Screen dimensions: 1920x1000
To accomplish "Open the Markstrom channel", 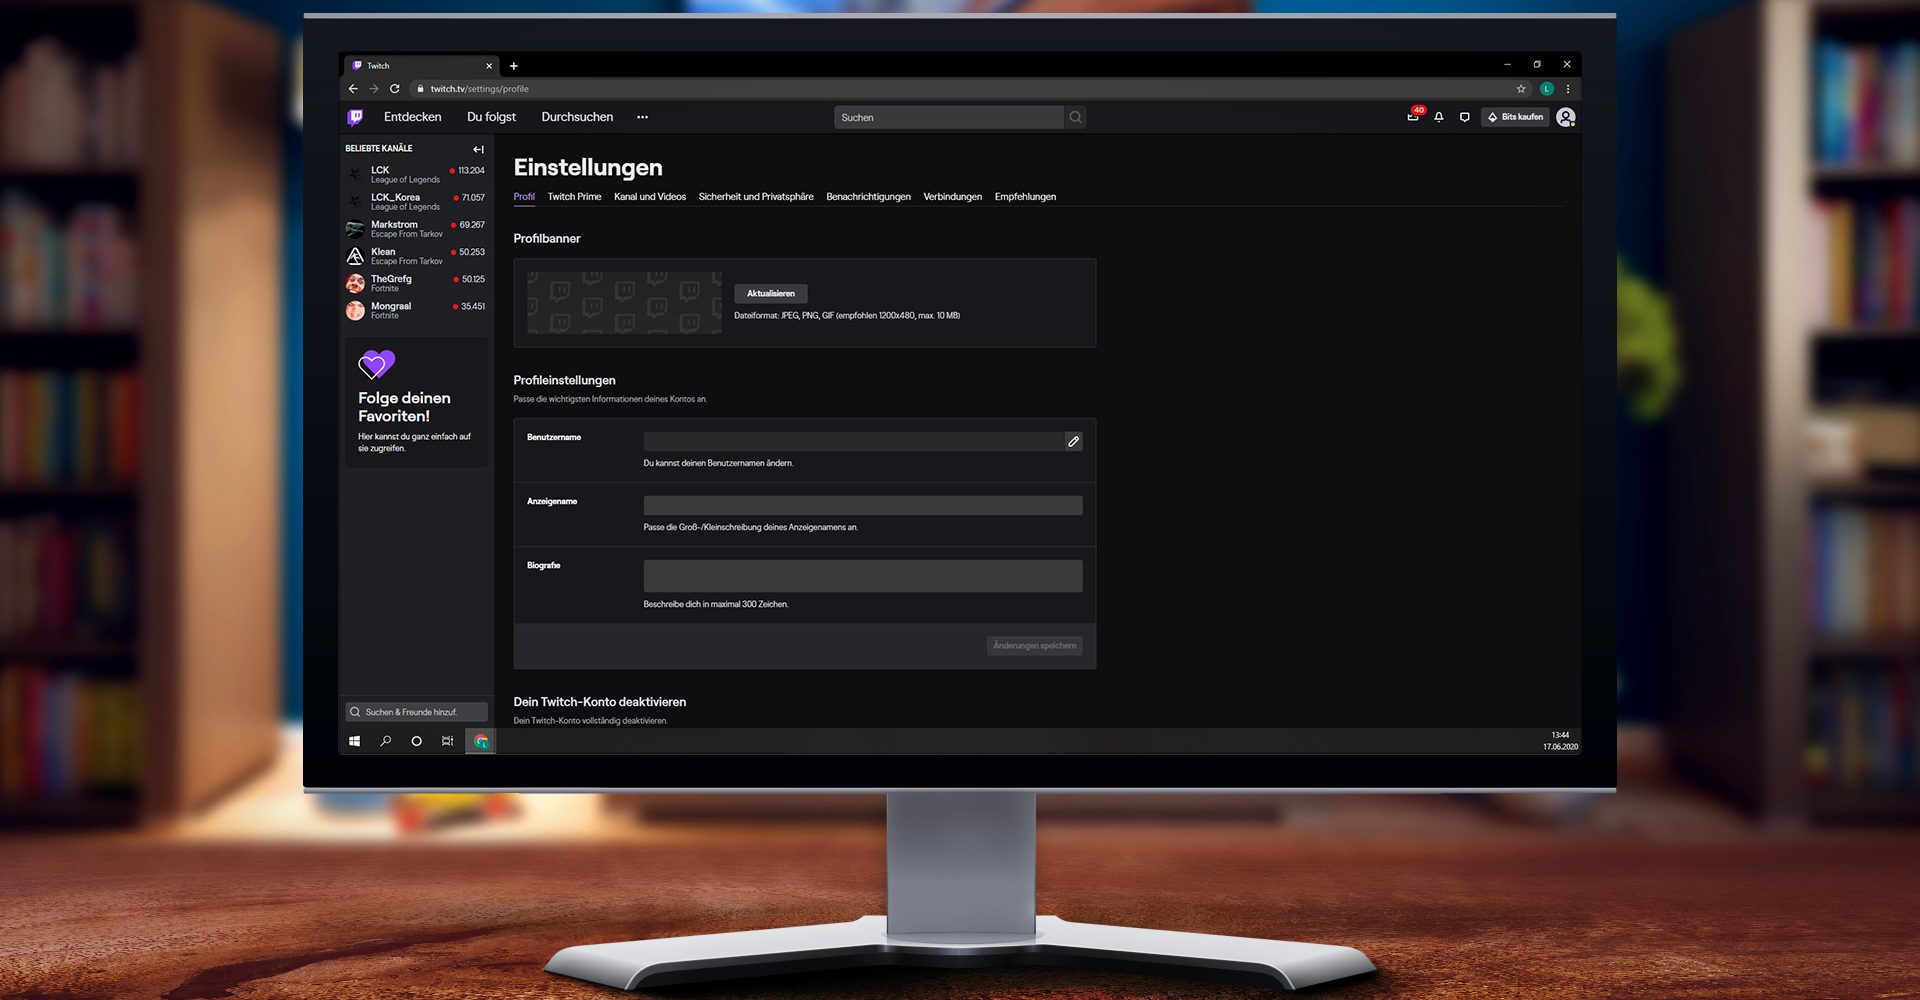I will [415, 229].
